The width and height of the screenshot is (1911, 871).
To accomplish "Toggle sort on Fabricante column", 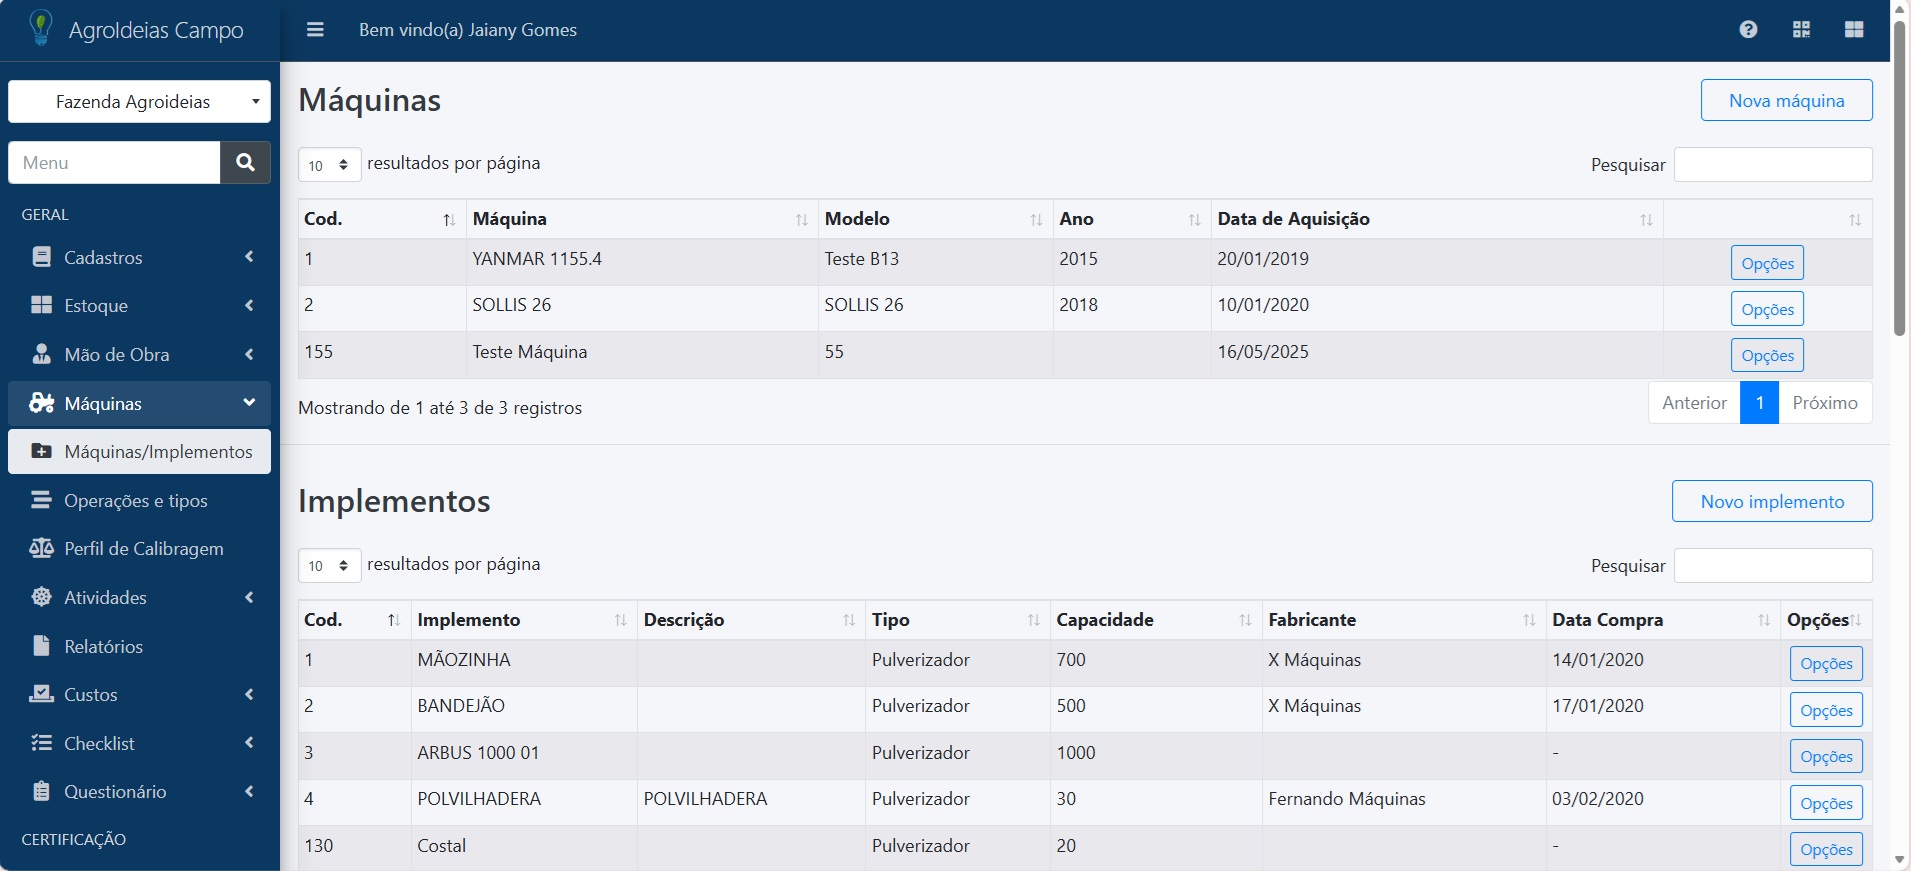I will 1529,620.
